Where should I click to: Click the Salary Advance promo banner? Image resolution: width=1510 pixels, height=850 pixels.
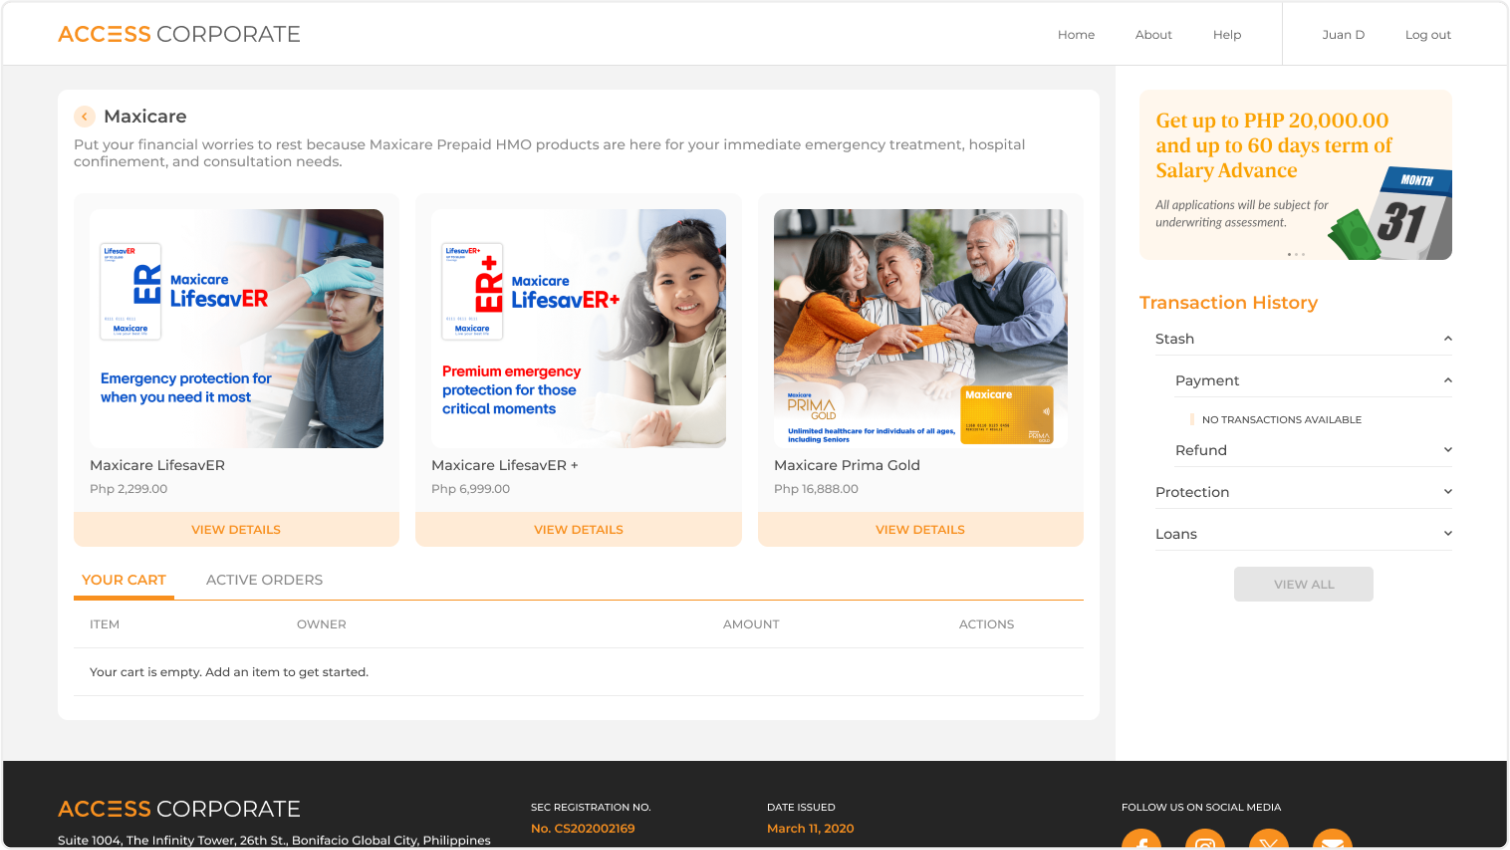click(1295, 175)
